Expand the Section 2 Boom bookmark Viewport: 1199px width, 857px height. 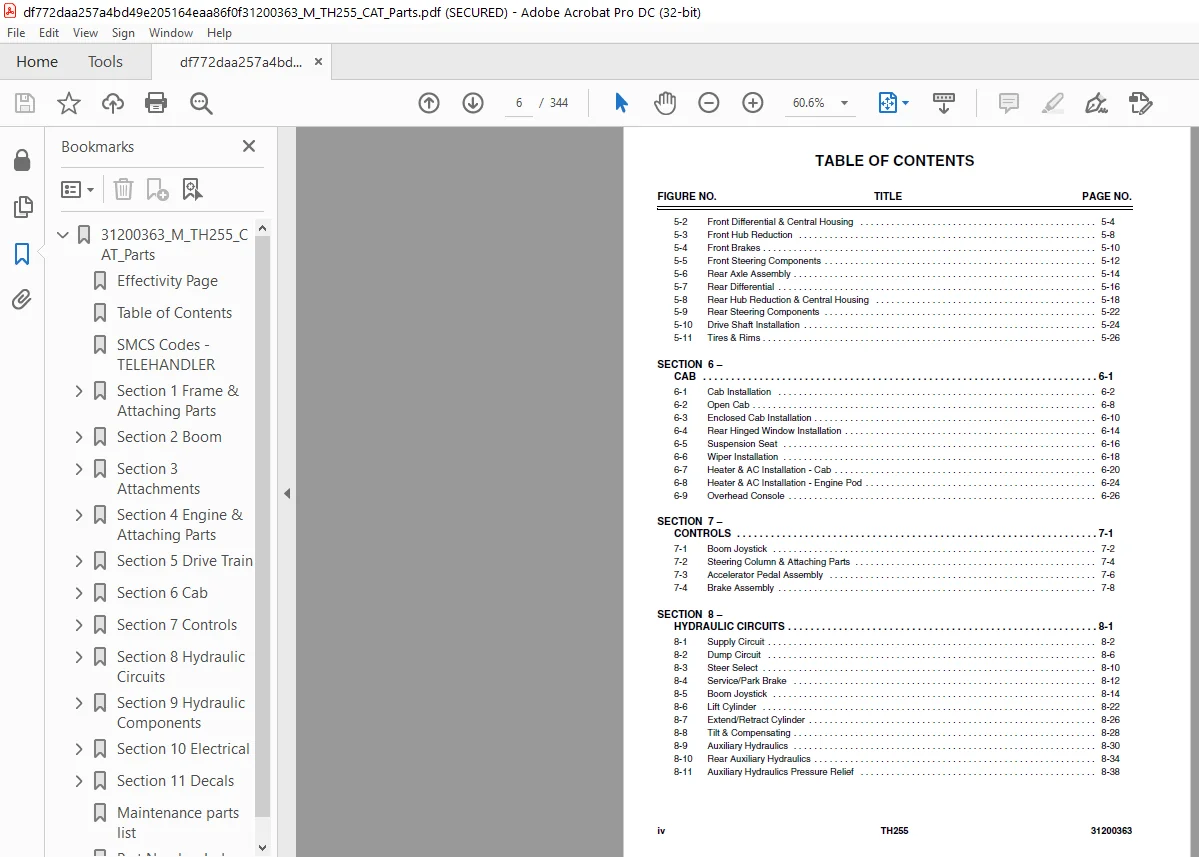79,437
